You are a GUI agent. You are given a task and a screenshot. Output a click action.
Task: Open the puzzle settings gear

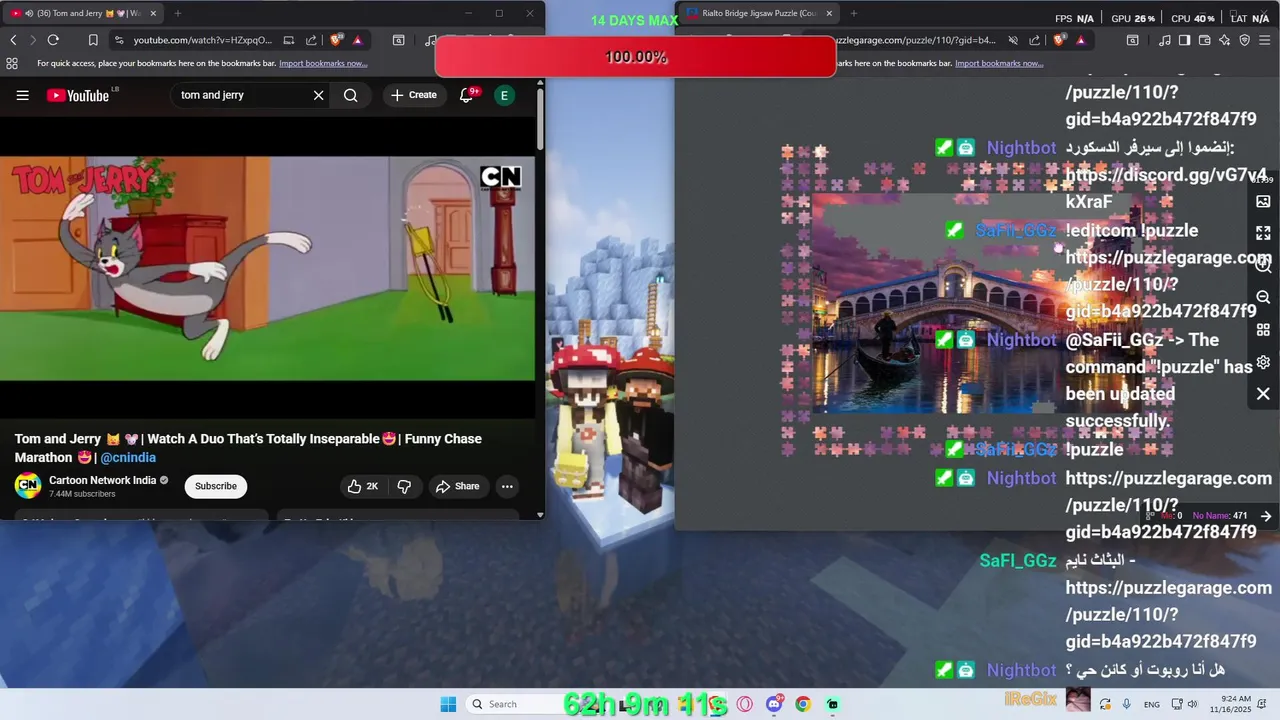click(x=1263, y=362)
